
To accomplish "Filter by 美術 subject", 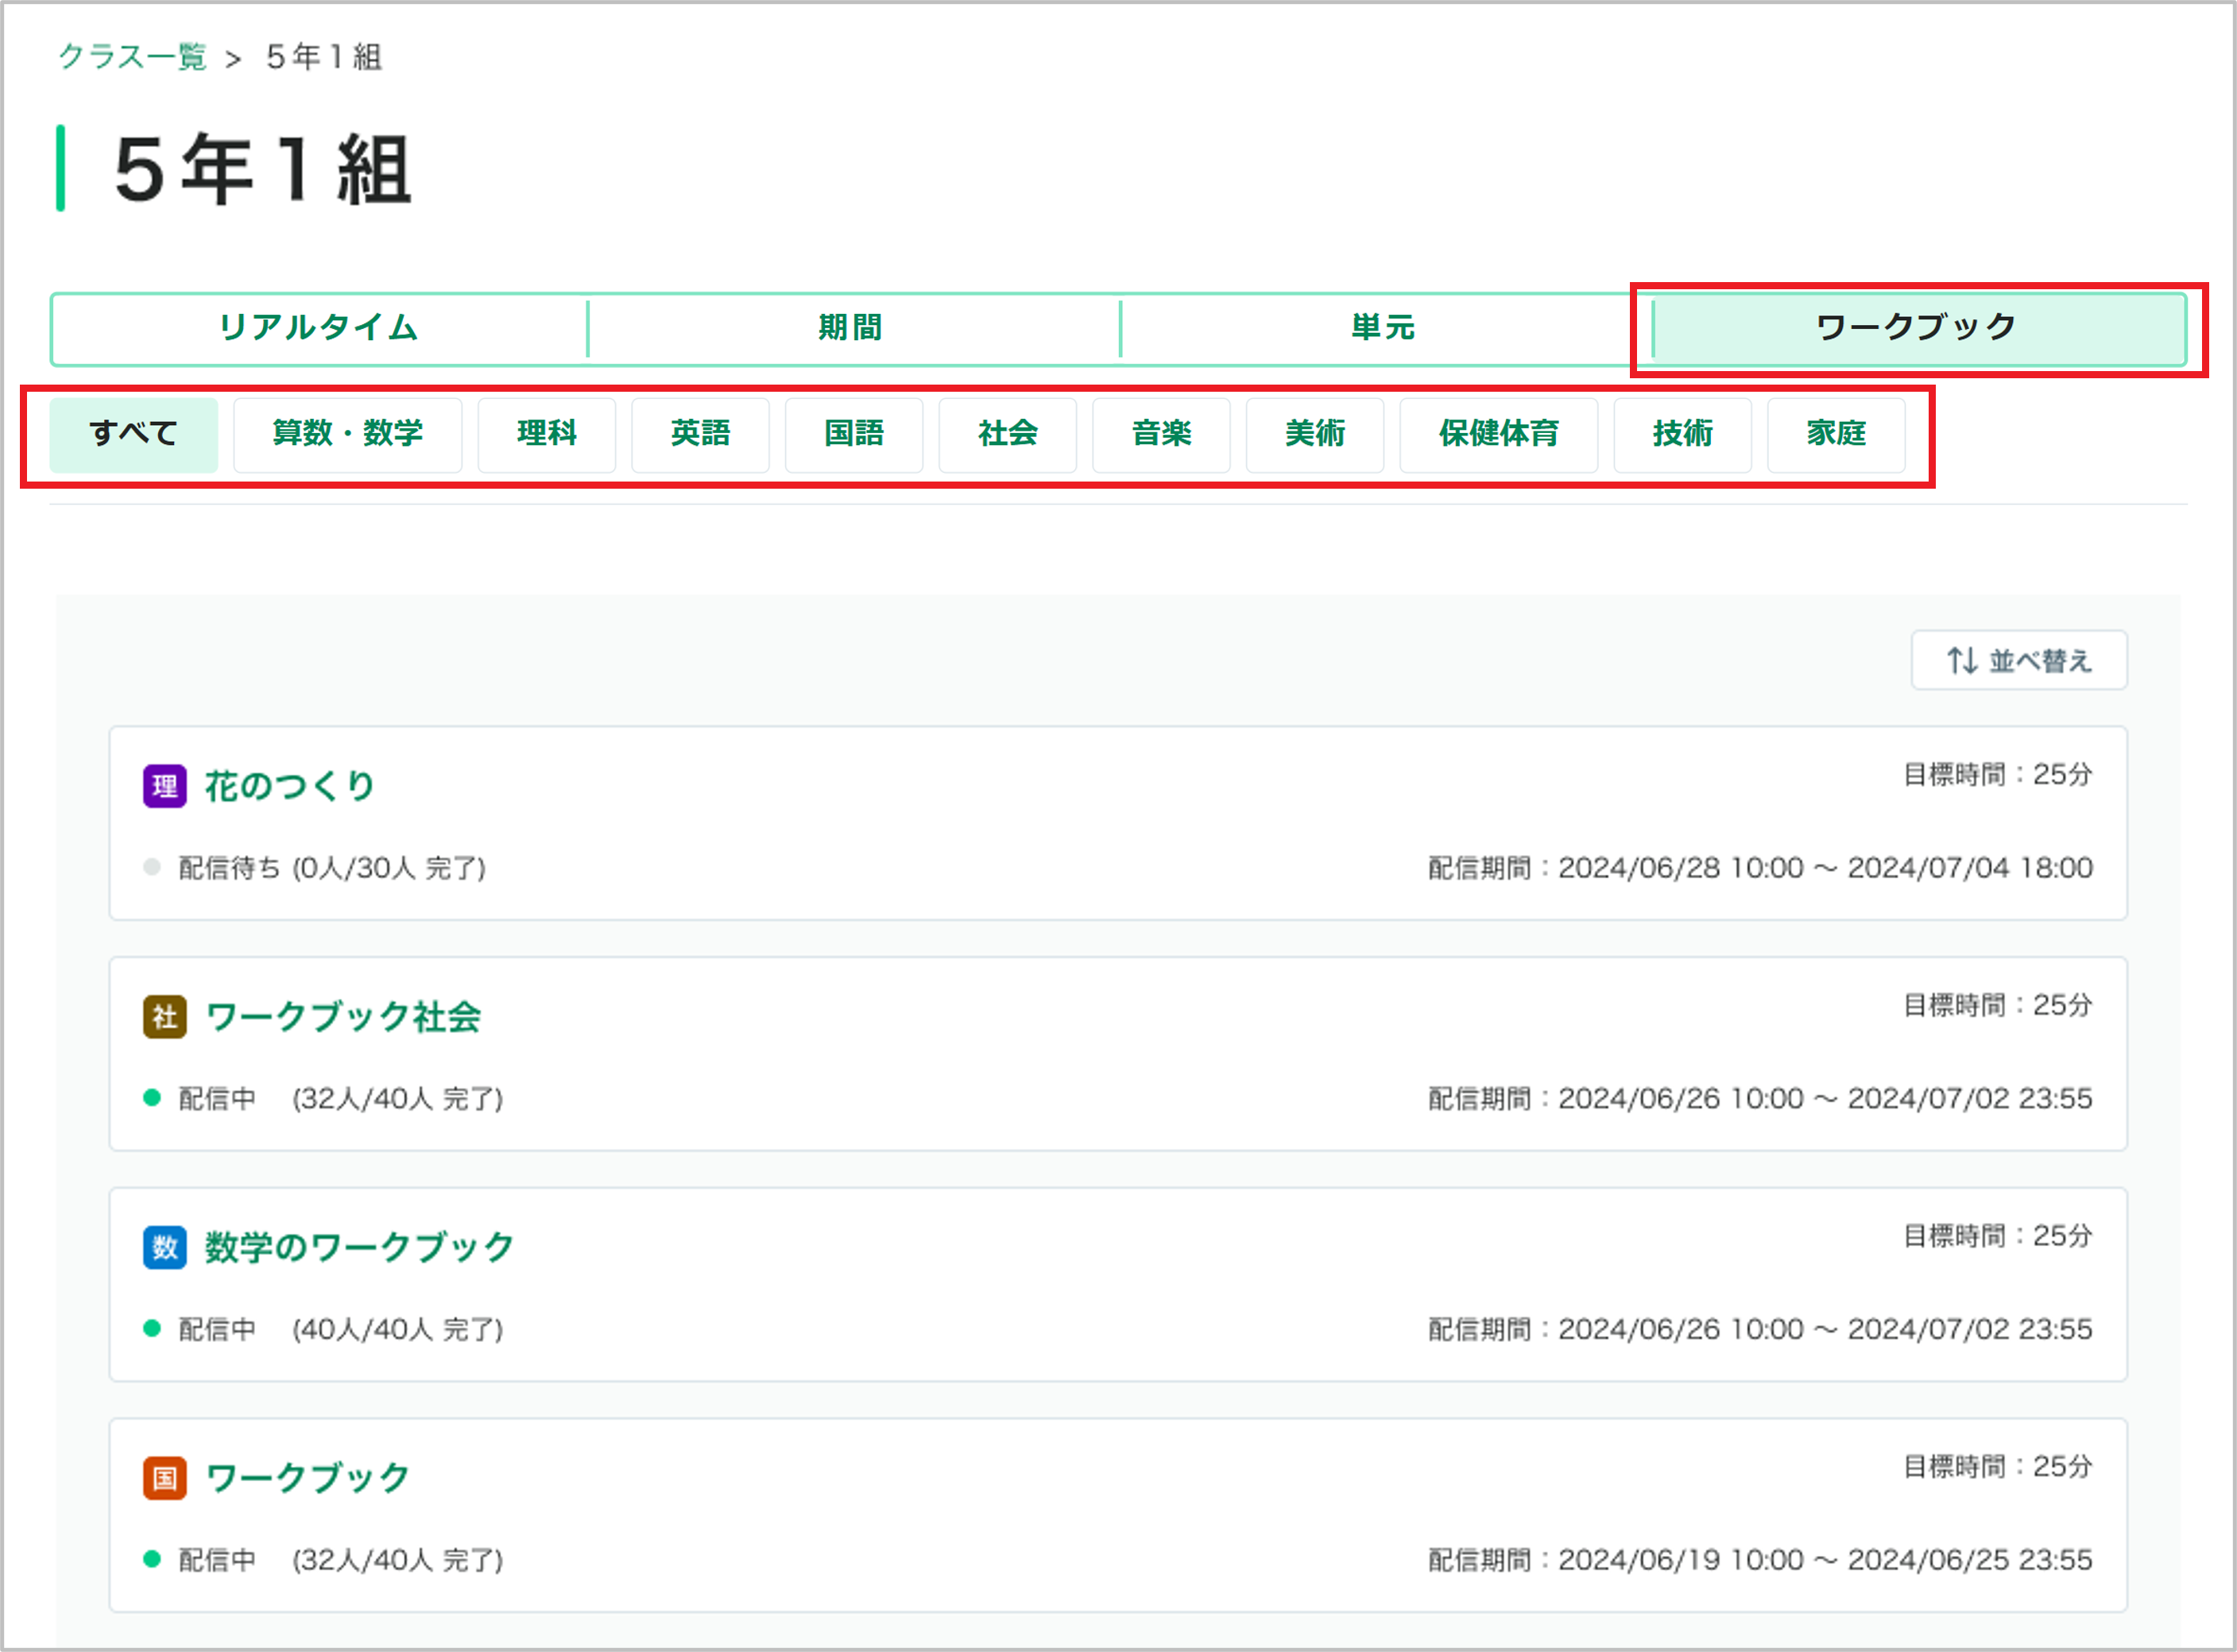I will pyautogui.click(x=1315, y=435).
